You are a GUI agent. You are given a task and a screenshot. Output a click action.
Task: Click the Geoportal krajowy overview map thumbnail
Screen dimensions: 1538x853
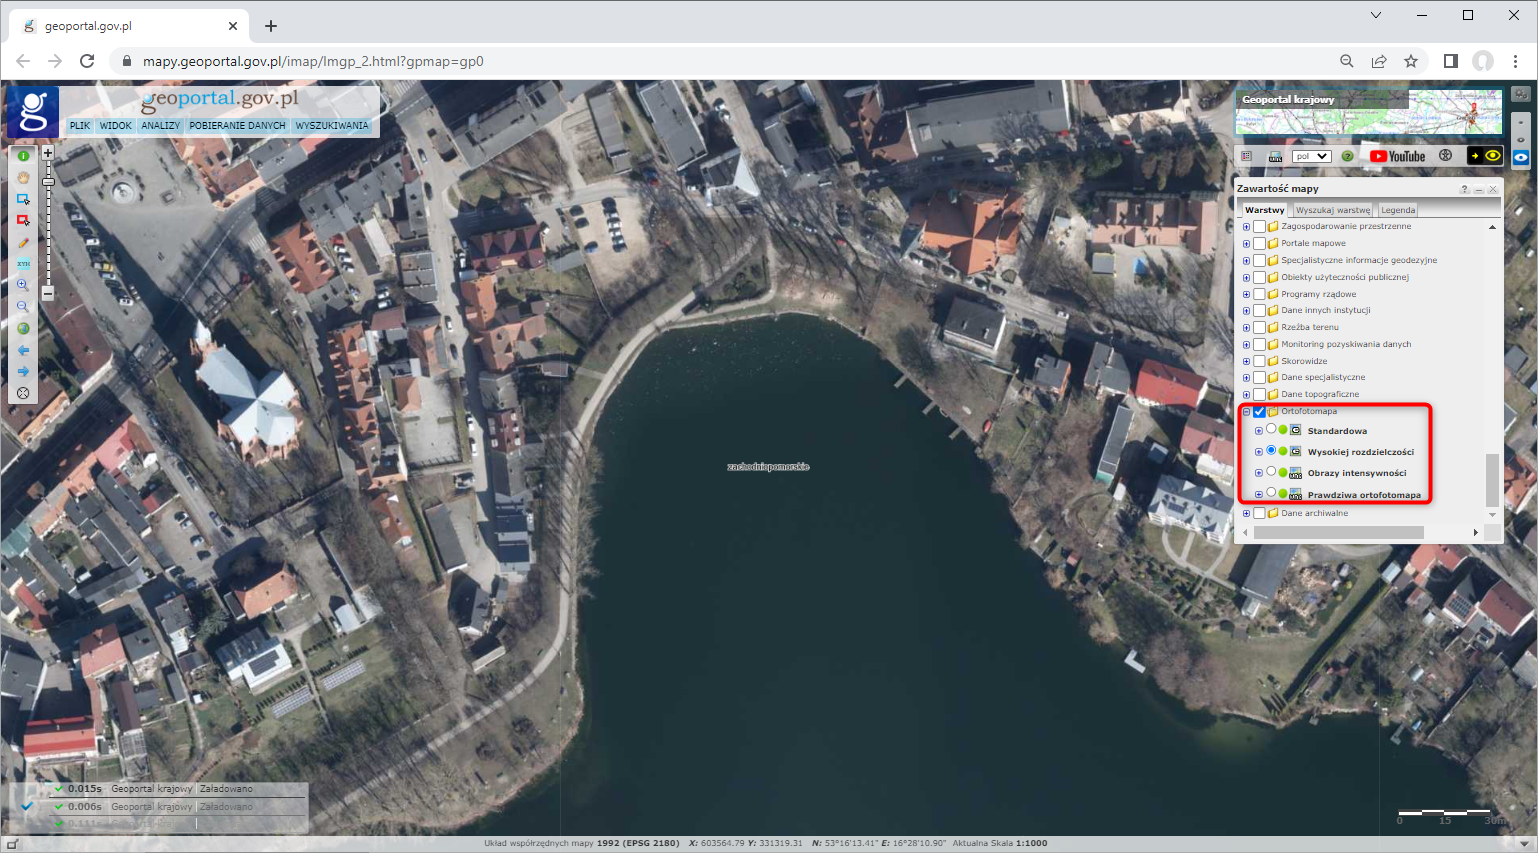pyautogui.click(x=1368, y=112)
